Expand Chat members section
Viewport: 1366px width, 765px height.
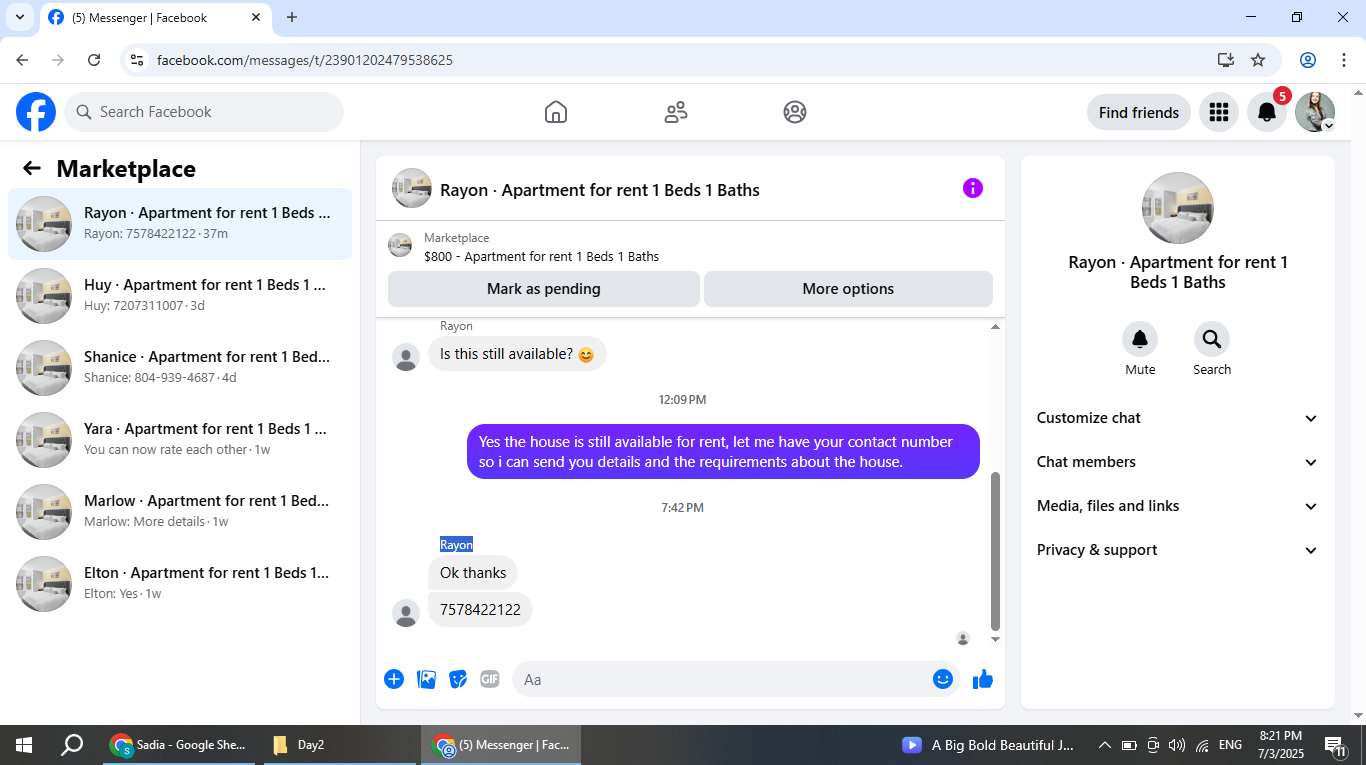1177,462
